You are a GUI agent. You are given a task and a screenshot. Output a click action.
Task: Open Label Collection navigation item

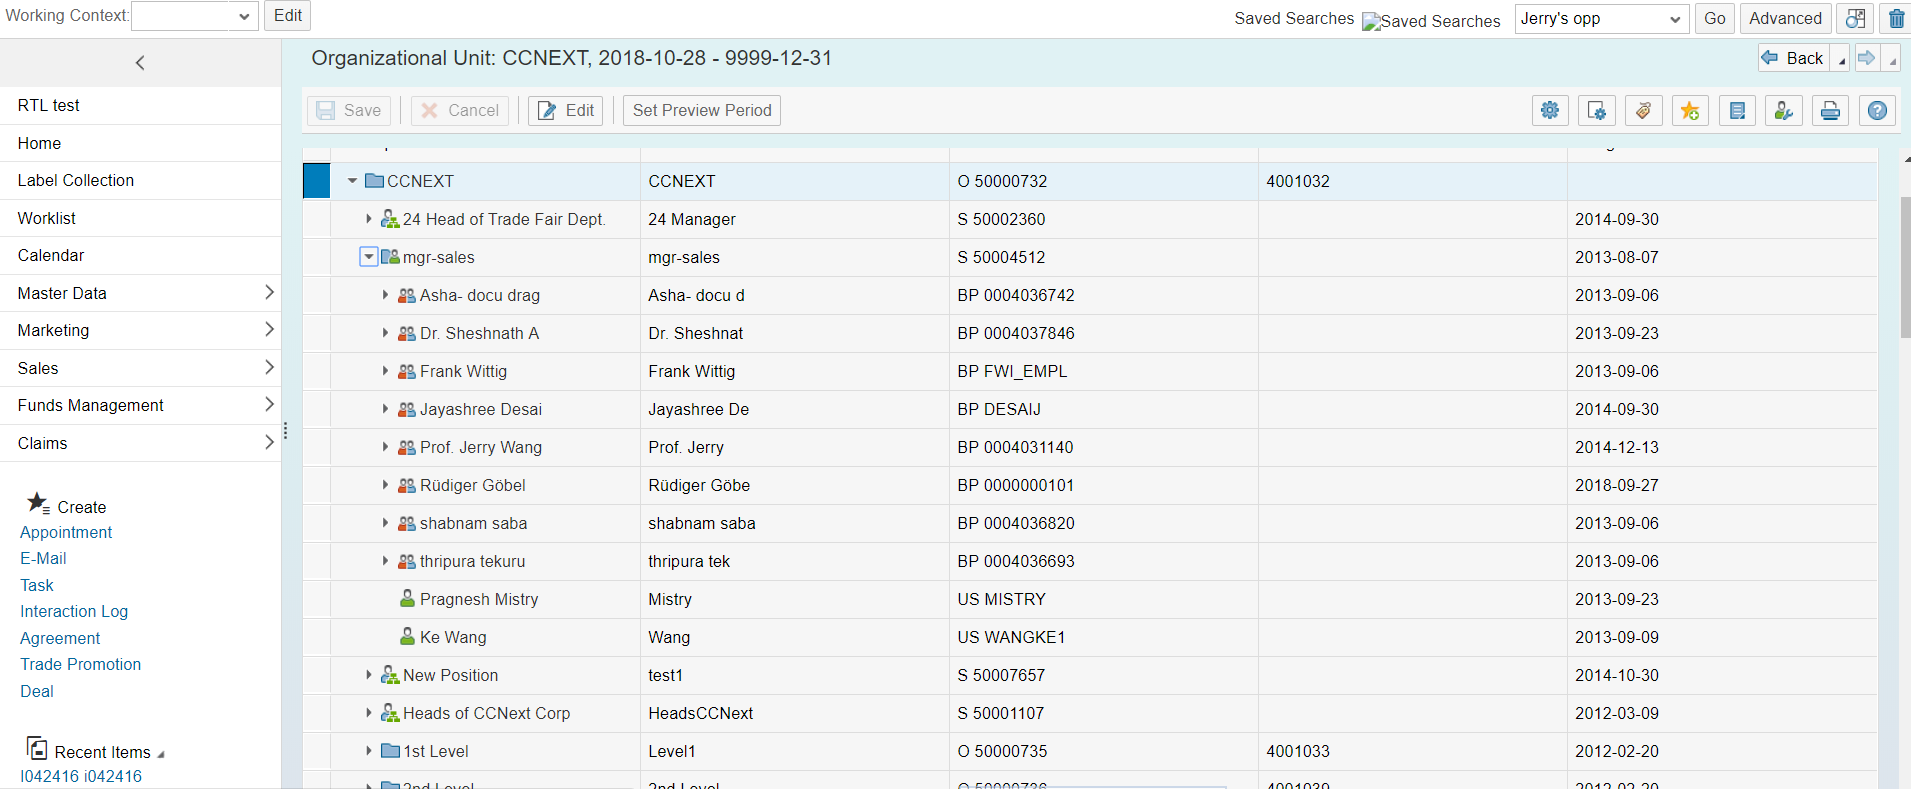click(140, 180)
